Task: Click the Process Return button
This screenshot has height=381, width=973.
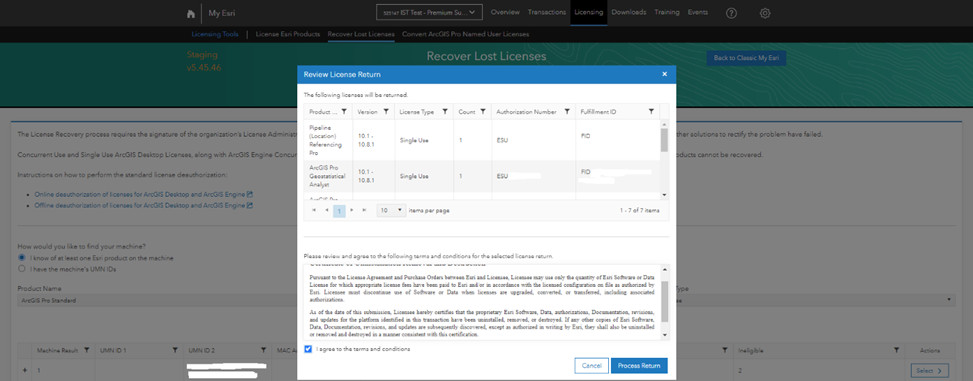Action: click(x=639, y=366)
